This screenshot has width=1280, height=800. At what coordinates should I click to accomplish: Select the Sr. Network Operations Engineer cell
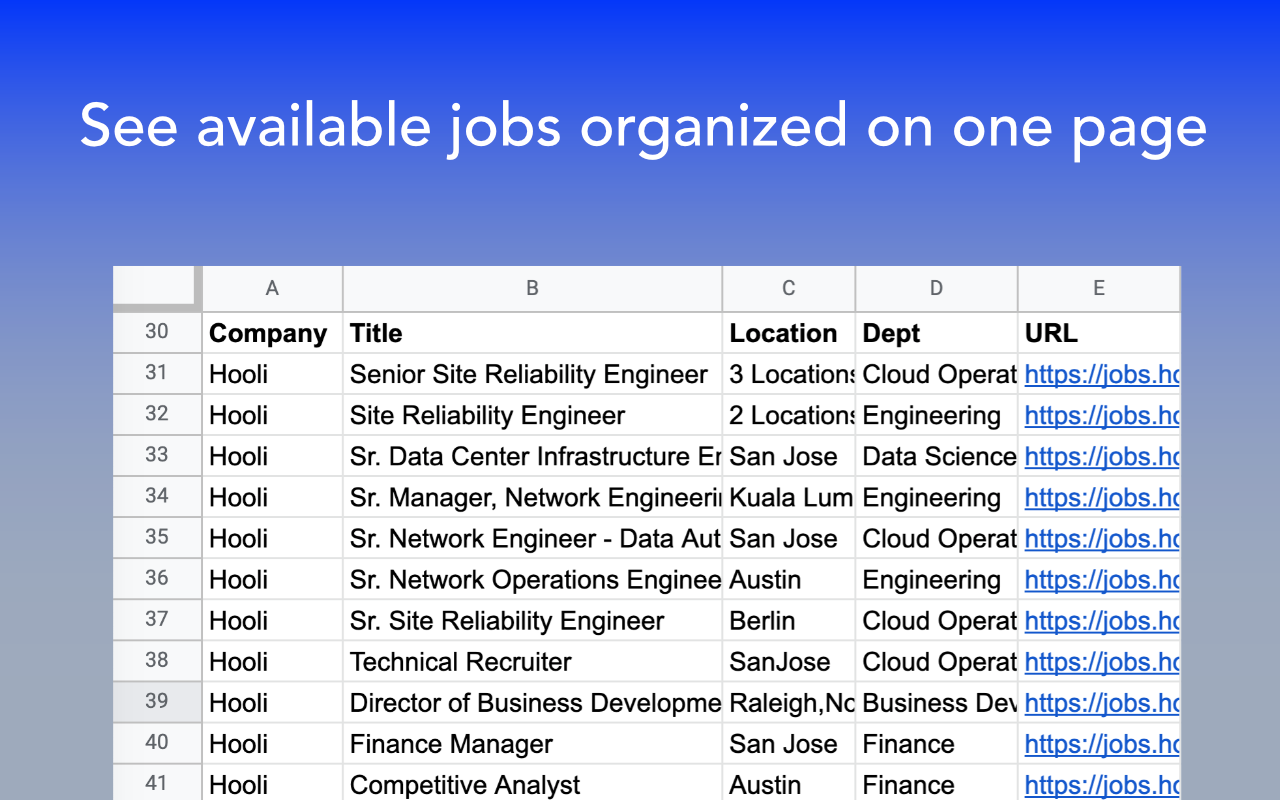click(532, 579)
